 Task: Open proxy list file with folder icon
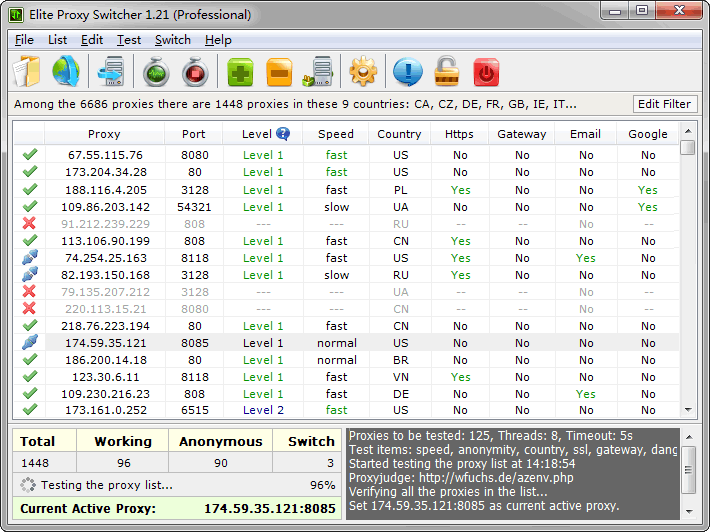26,71
